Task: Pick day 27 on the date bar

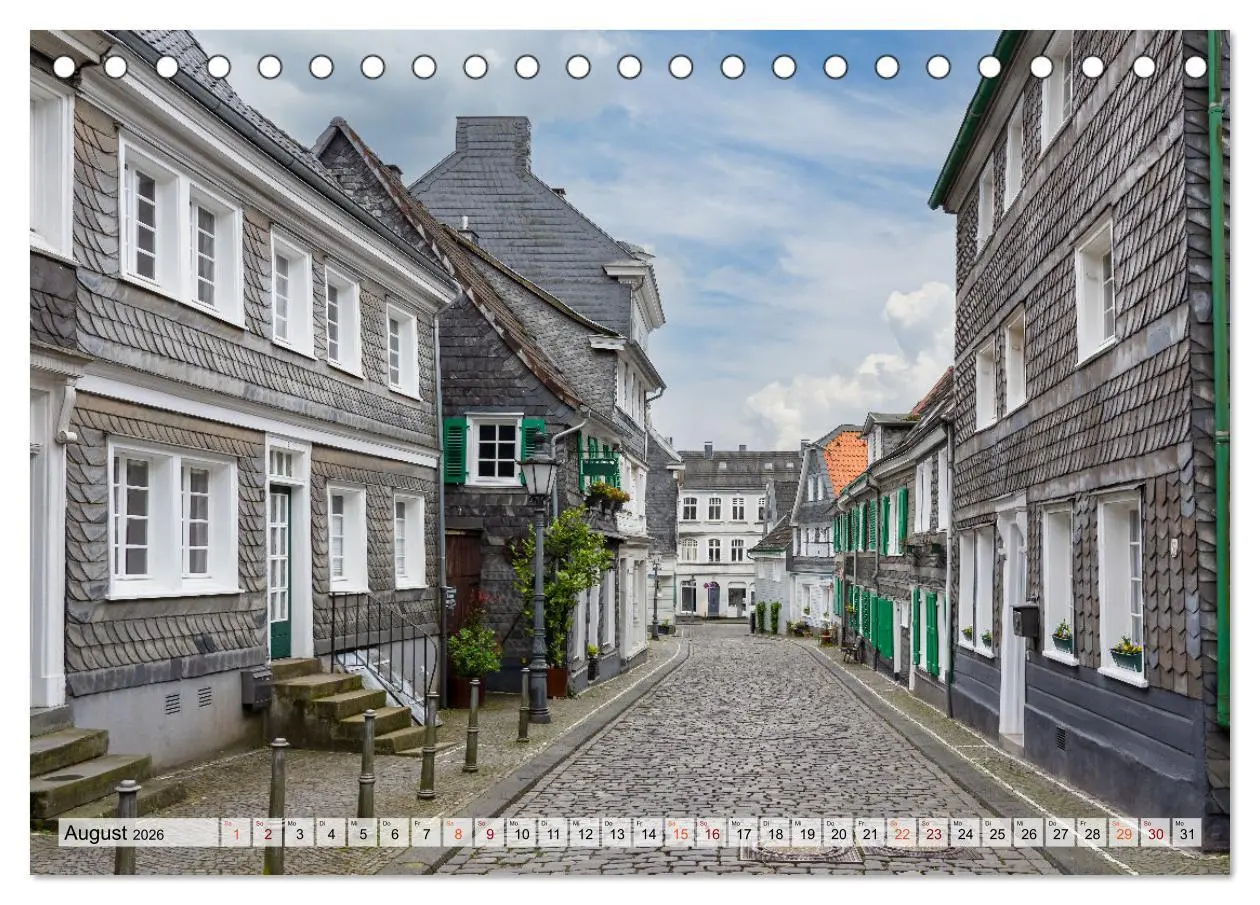Action: [1061, 833]
